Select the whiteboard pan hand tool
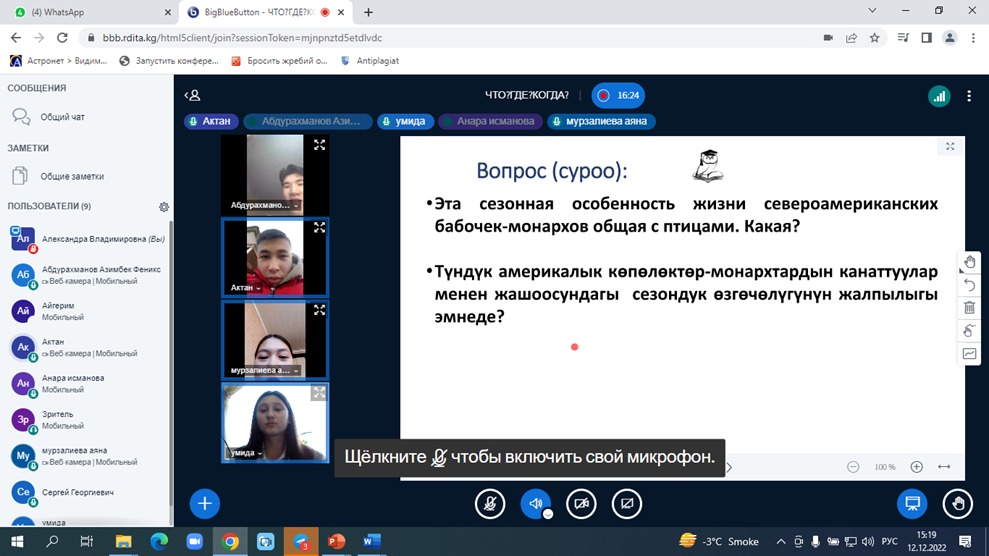Viewport: 989px width, 556px height. pyautogui.click(x=969, y=262)
